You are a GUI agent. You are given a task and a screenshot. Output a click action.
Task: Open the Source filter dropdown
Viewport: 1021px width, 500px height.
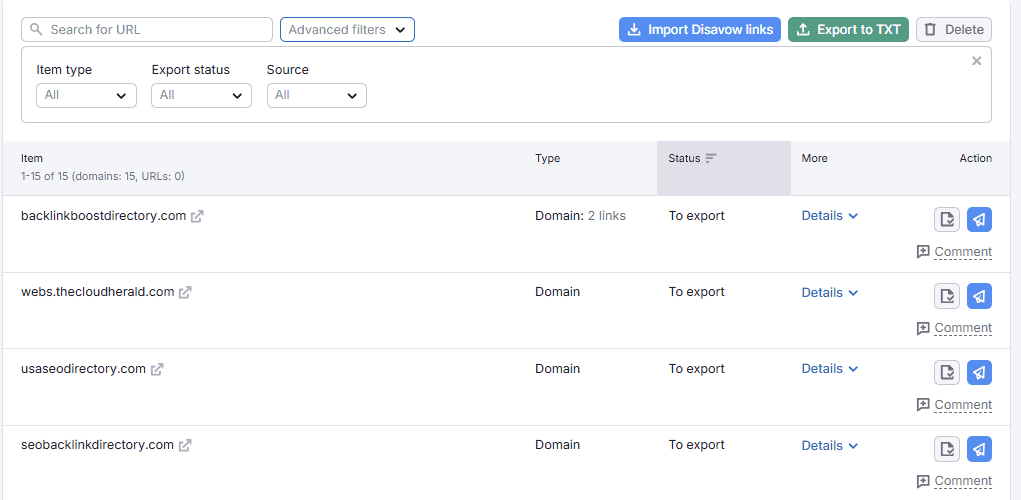click(316, 95)
